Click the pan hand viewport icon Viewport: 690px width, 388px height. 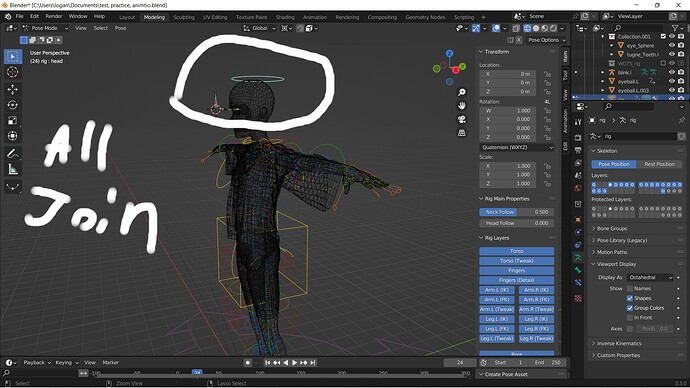pyautogui.click(x=462, y=106)
